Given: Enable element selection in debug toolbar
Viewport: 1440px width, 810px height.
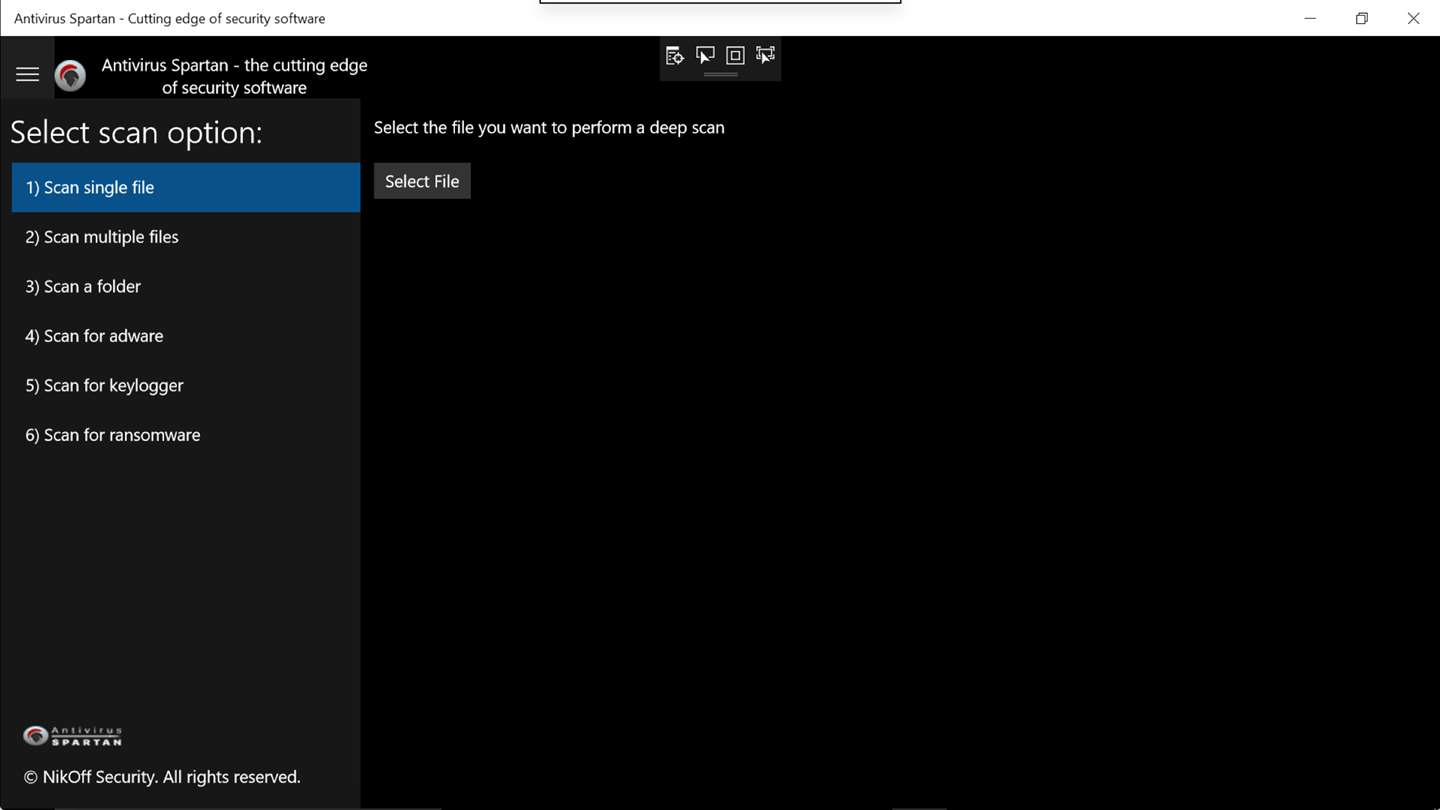Looking at the screenshot, I should tap(705, 56).
